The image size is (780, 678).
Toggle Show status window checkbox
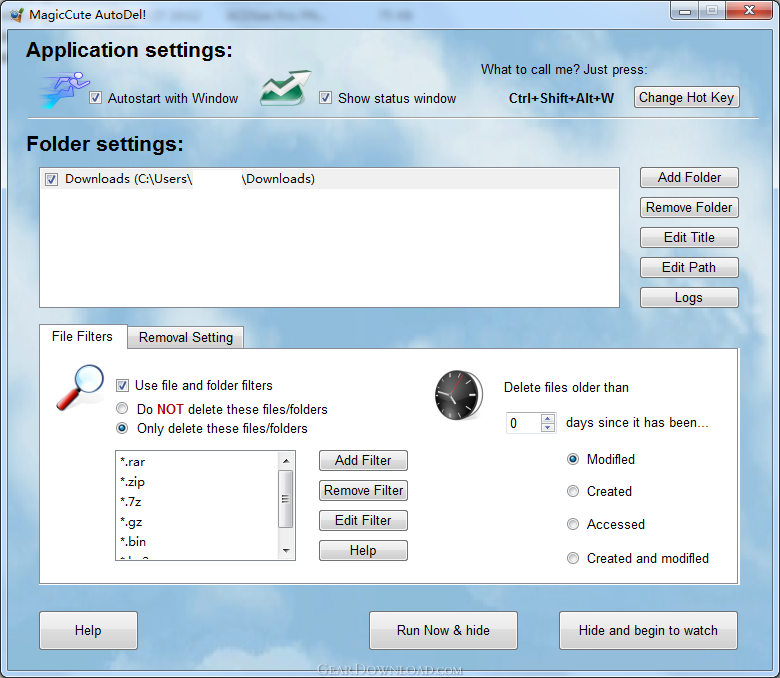pos(325,98)
